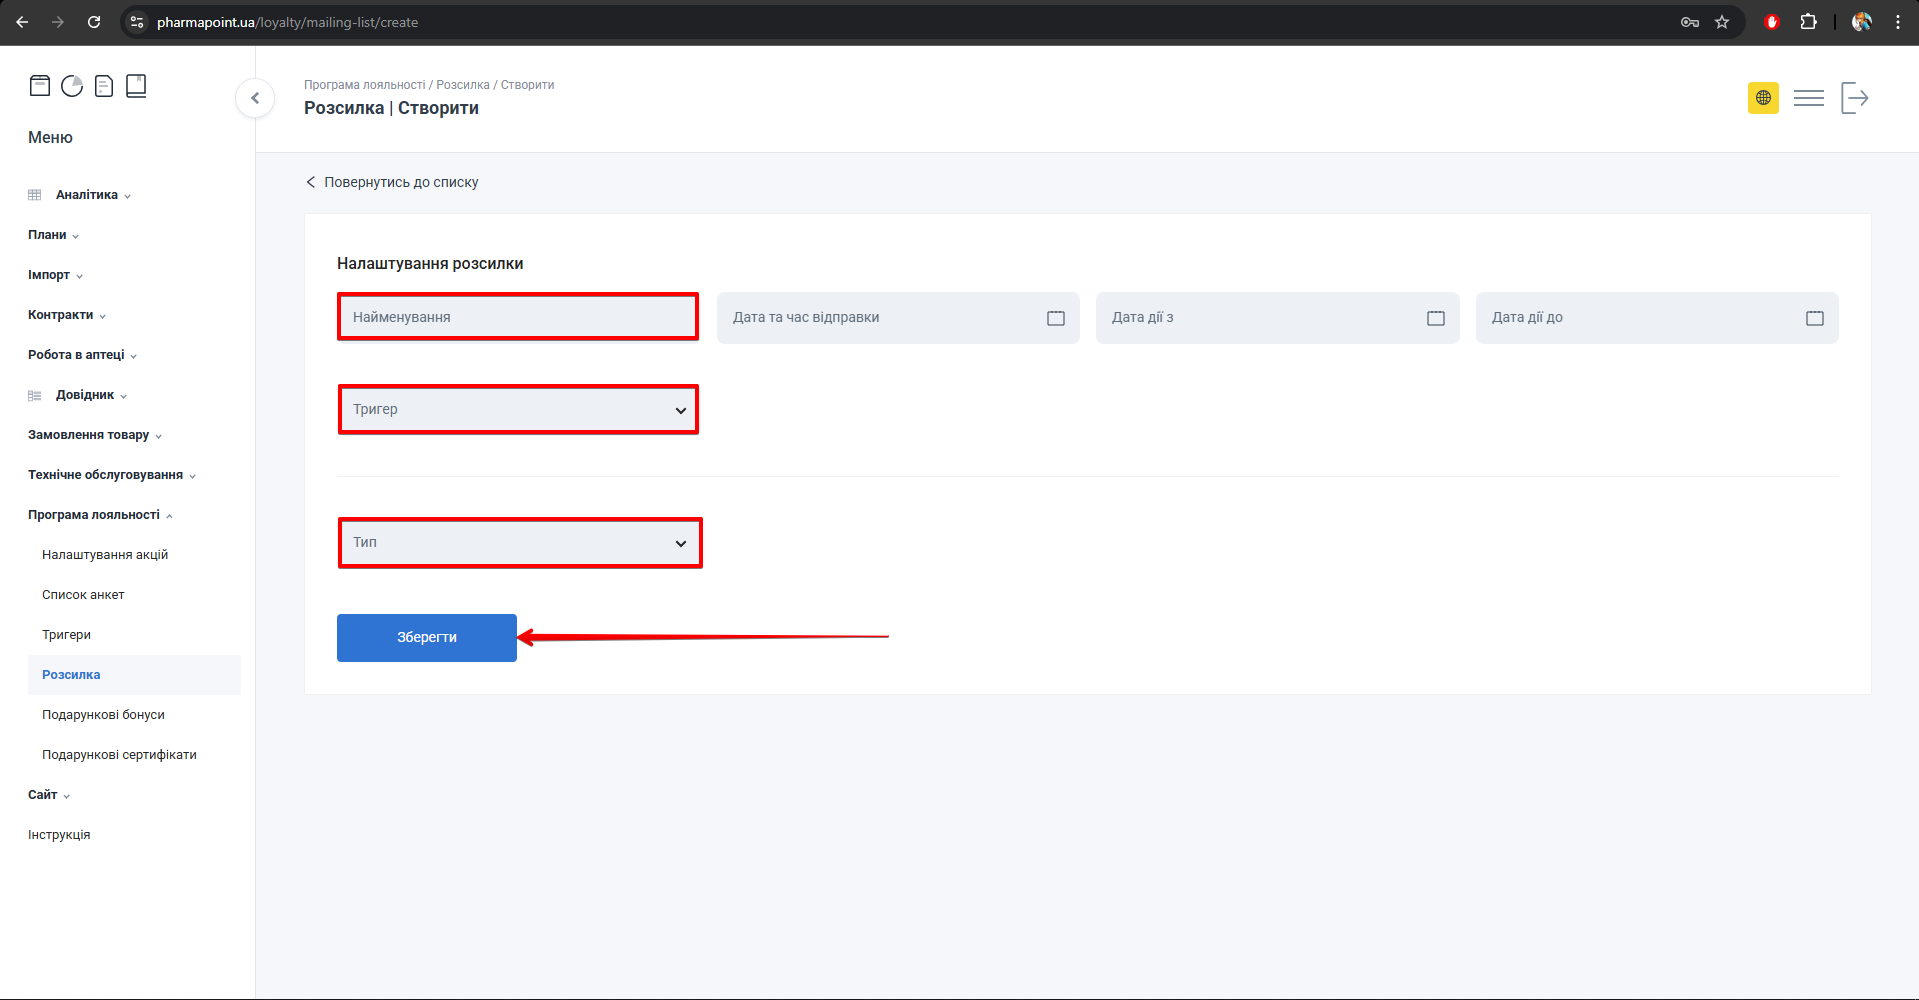
Task: Expand the Аналітика menu section
Action: click(x=87, y=195)
